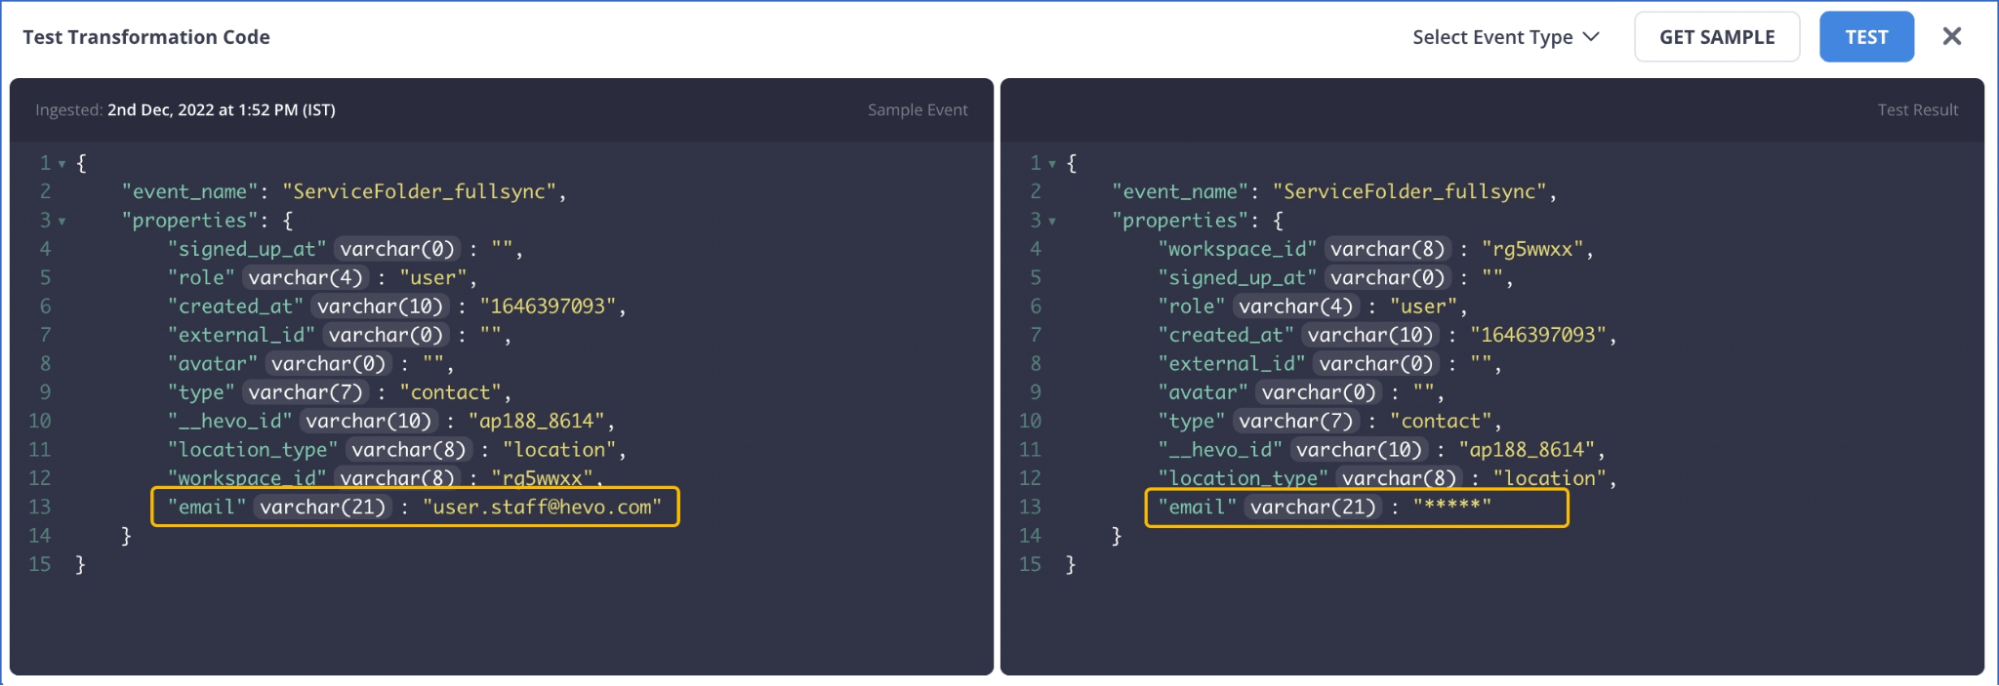Click "__hevo_id" key in Test Result pane
This screenshot has width=1999, height=686.
point(1220,450)
